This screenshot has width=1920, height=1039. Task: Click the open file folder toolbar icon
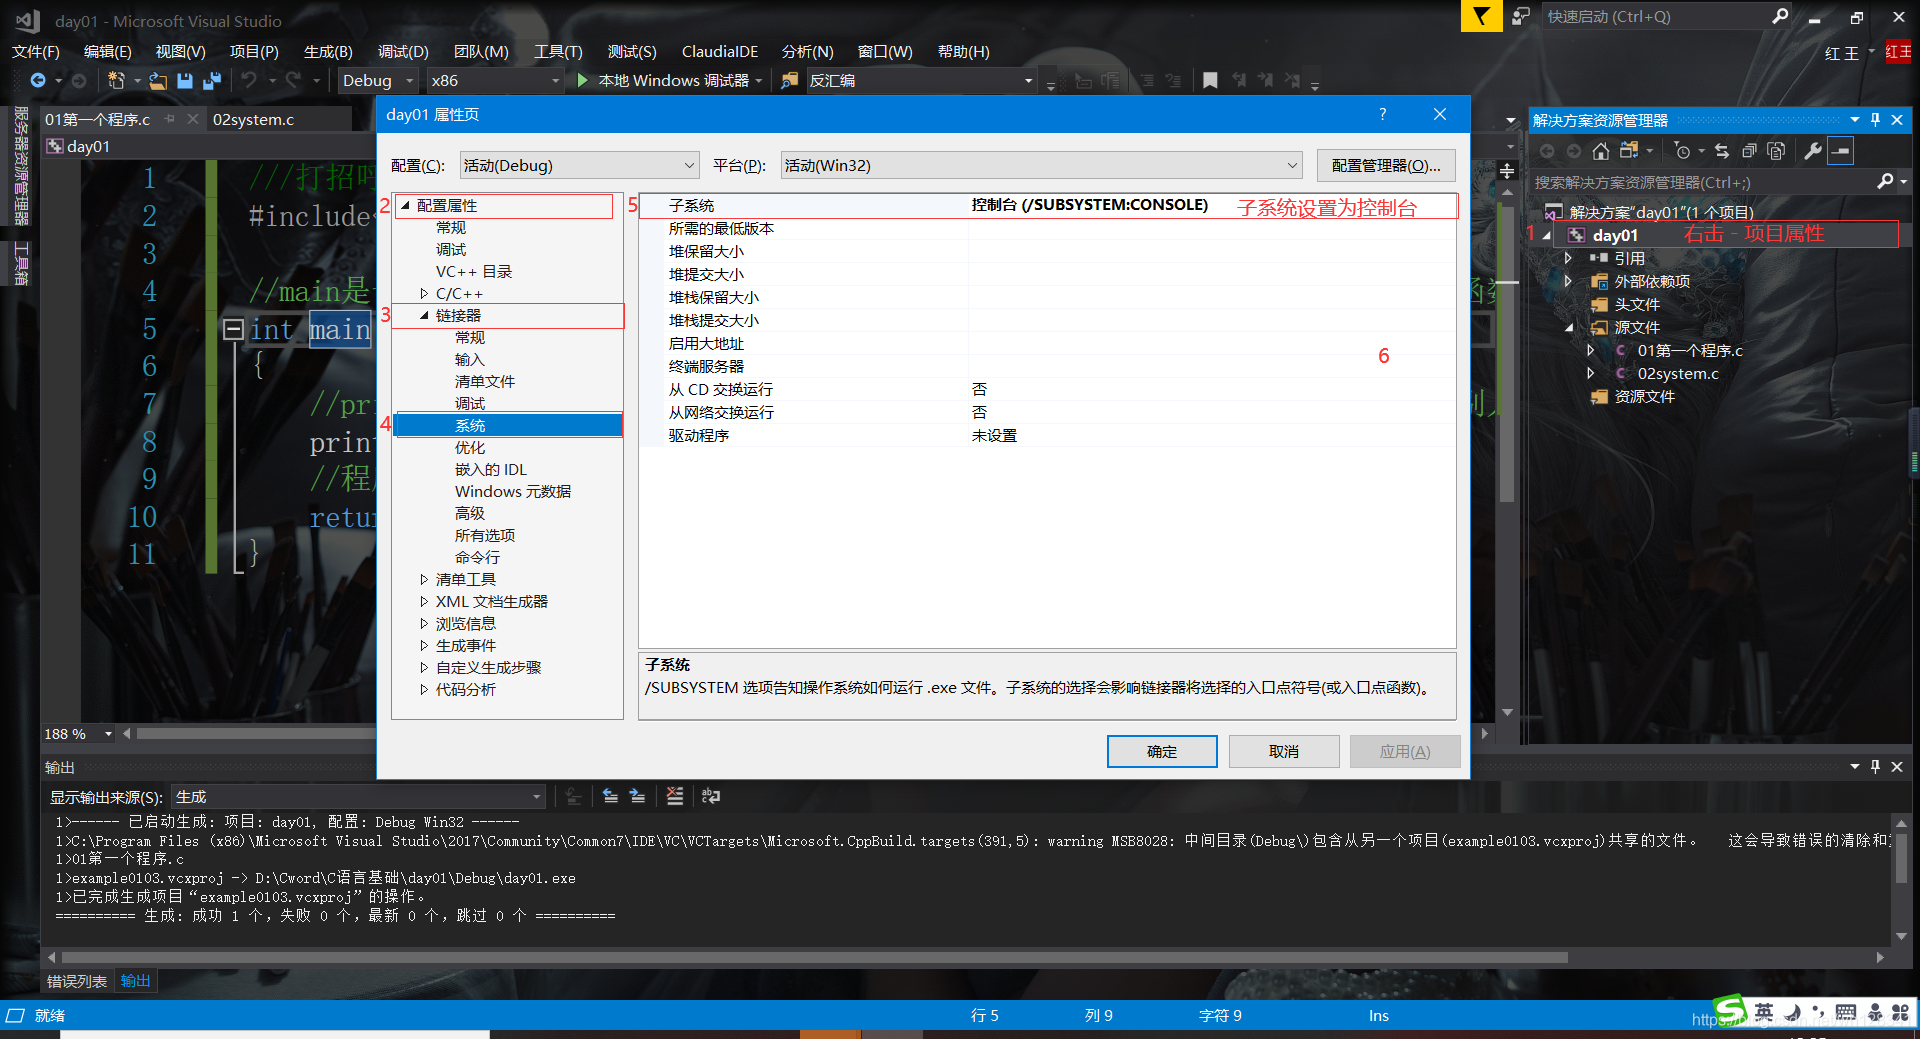tap(158, 81)
